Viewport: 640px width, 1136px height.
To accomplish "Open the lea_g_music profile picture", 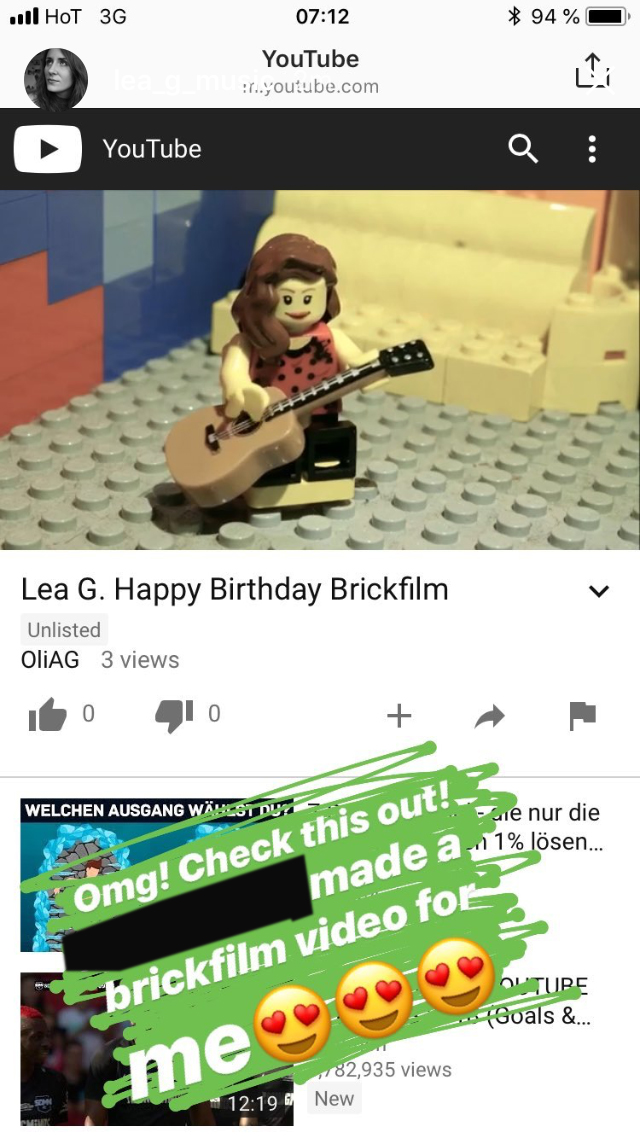I will click(56, 80).
